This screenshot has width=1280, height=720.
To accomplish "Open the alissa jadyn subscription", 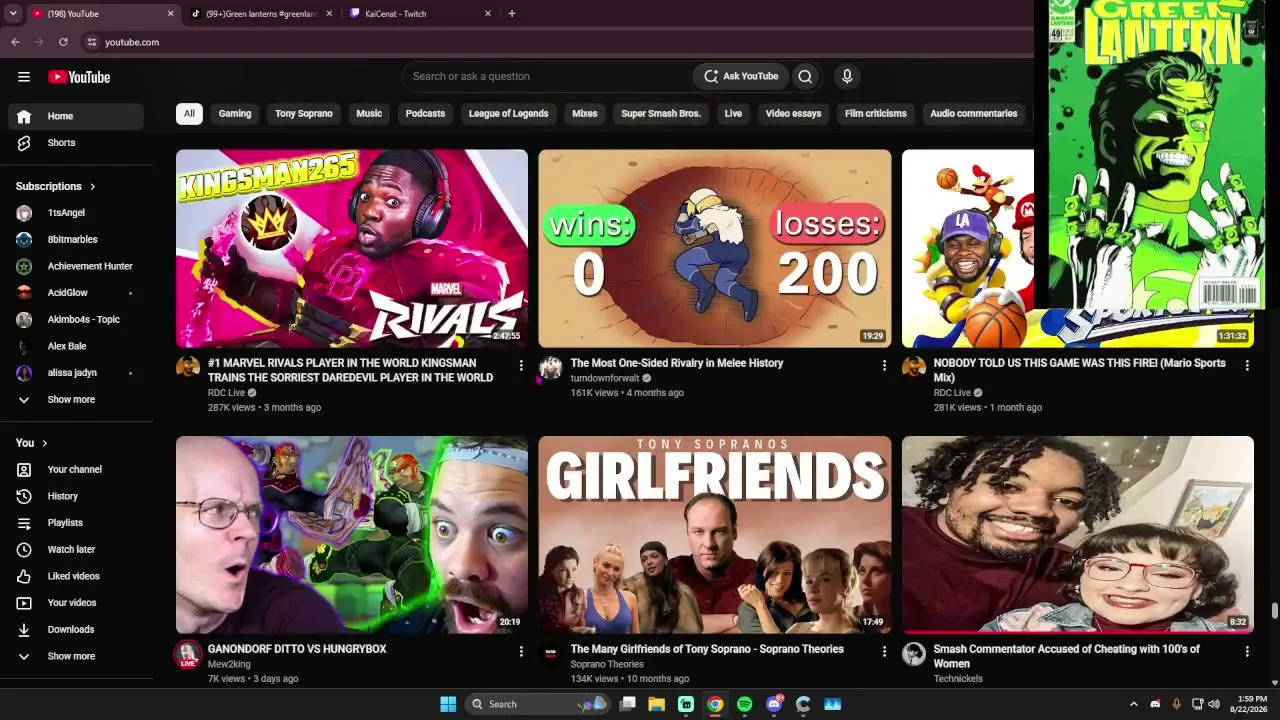I will (x=76, y=373).
